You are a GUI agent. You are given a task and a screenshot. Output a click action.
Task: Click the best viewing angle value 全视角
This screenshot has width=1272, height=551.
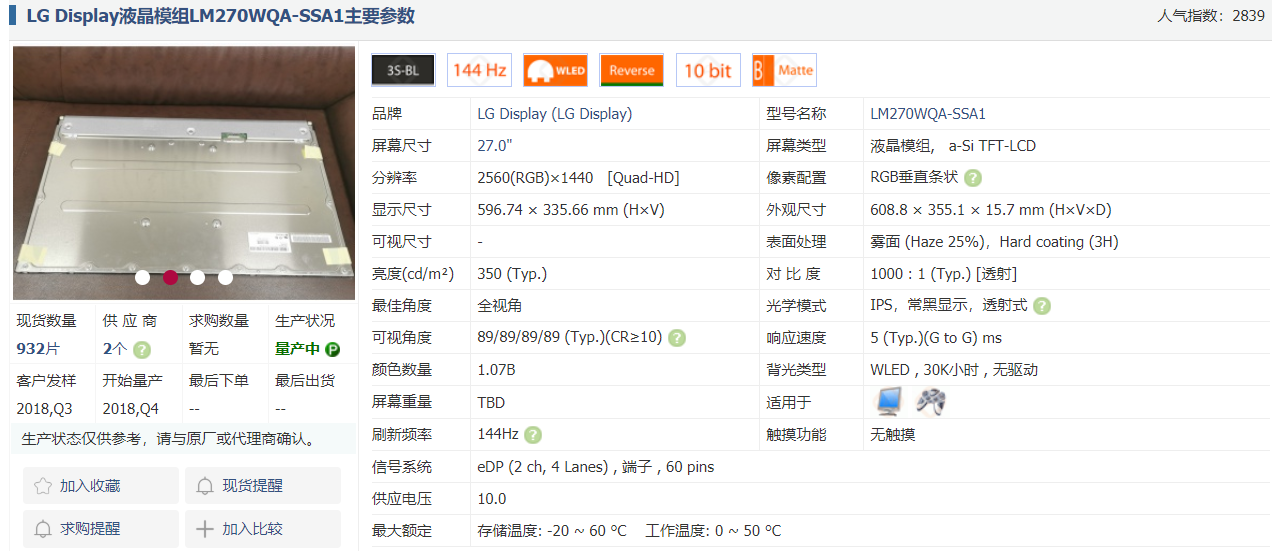[500, 306]
